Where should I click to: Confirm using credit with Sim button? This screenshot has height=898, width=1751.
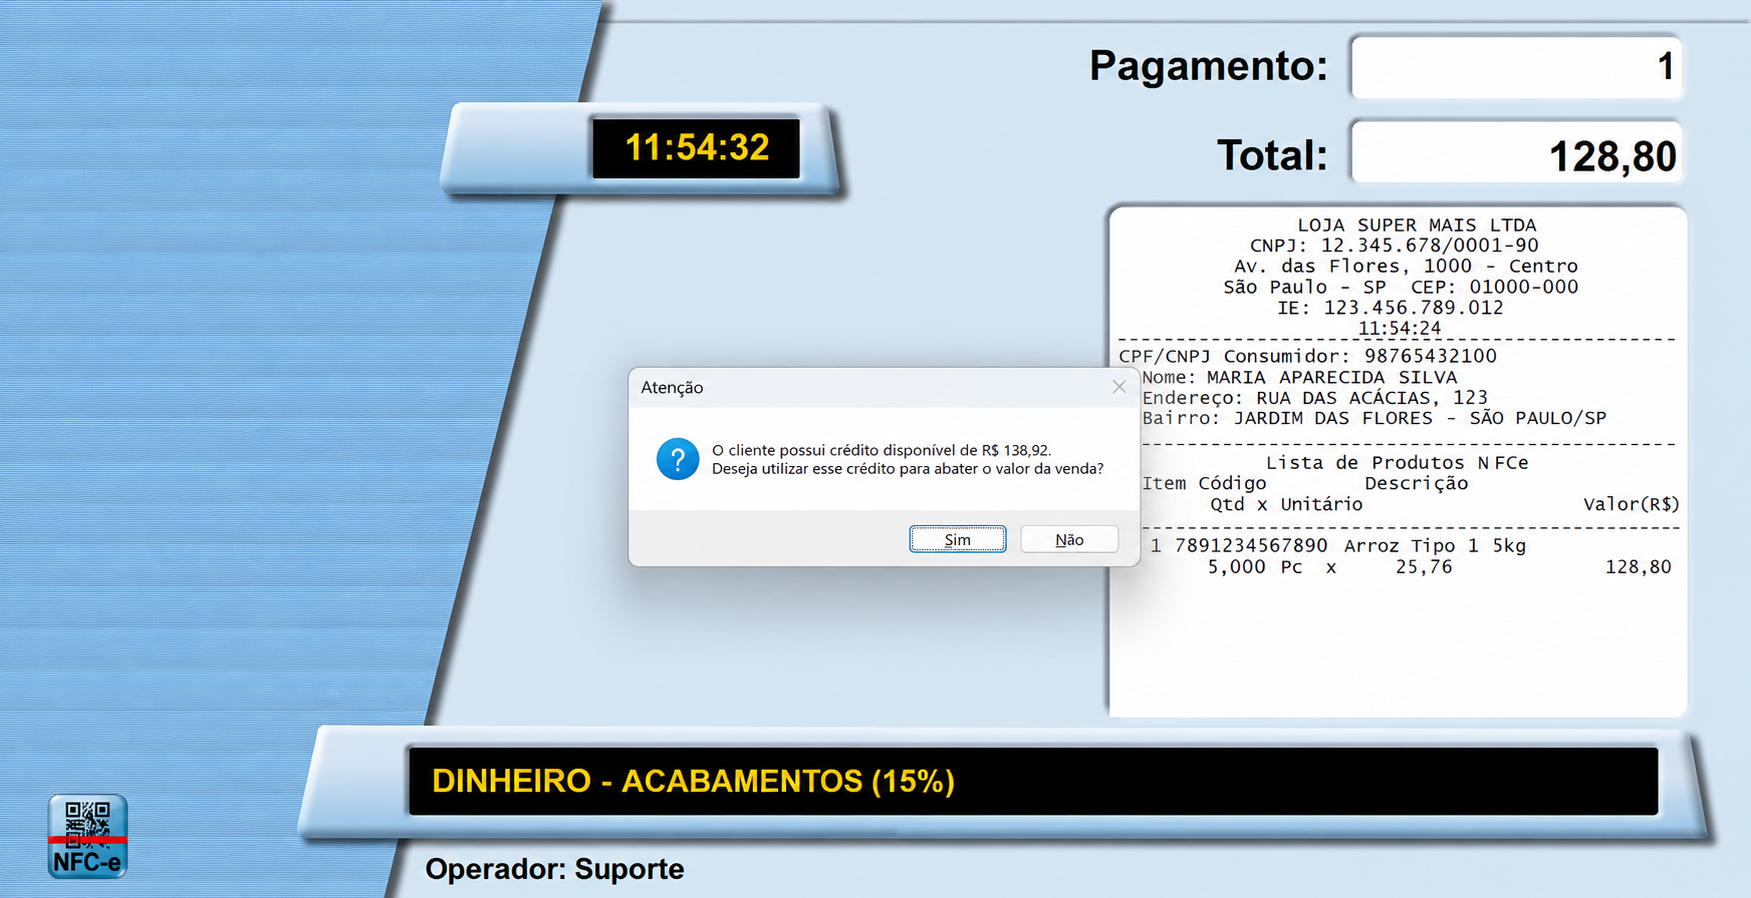point(957,539)
